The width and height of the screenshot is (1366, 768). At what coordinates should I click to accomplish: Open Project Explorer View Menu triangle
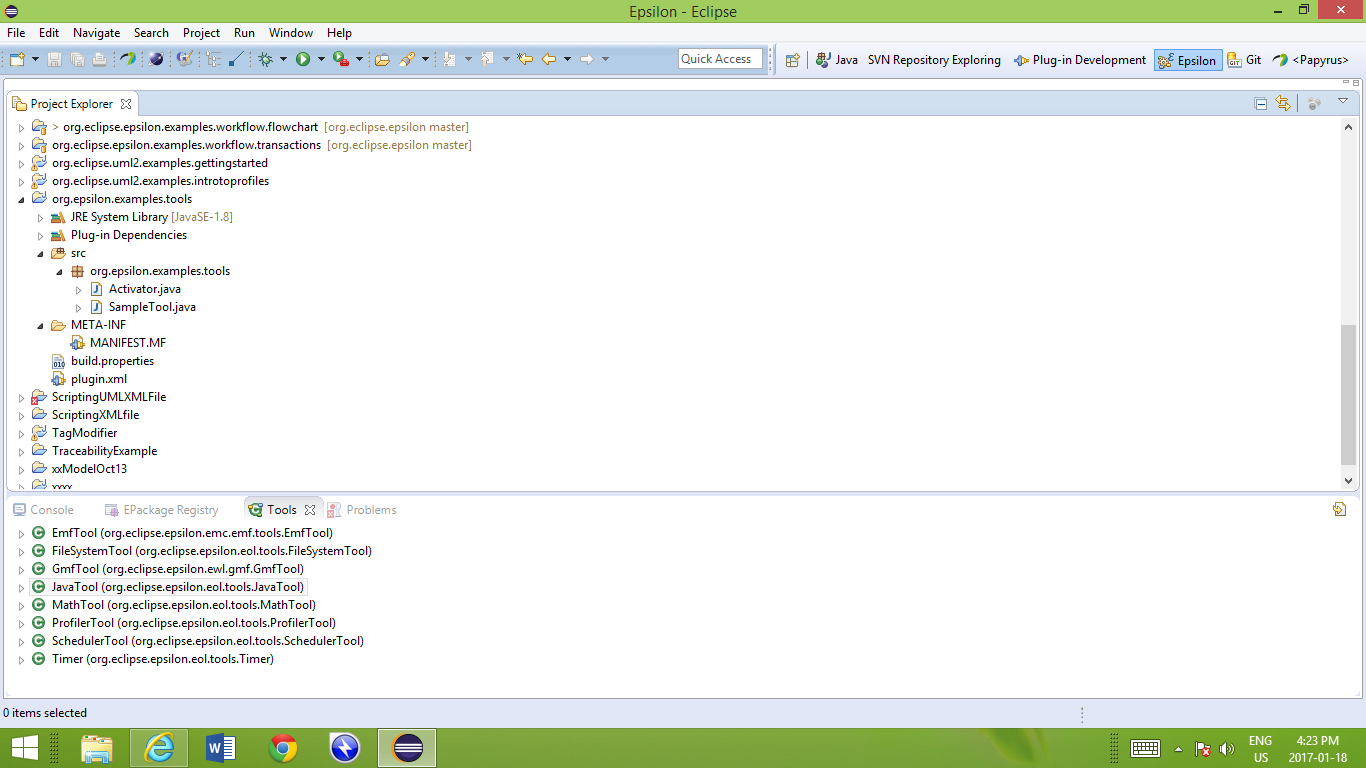click(1343, 101)
